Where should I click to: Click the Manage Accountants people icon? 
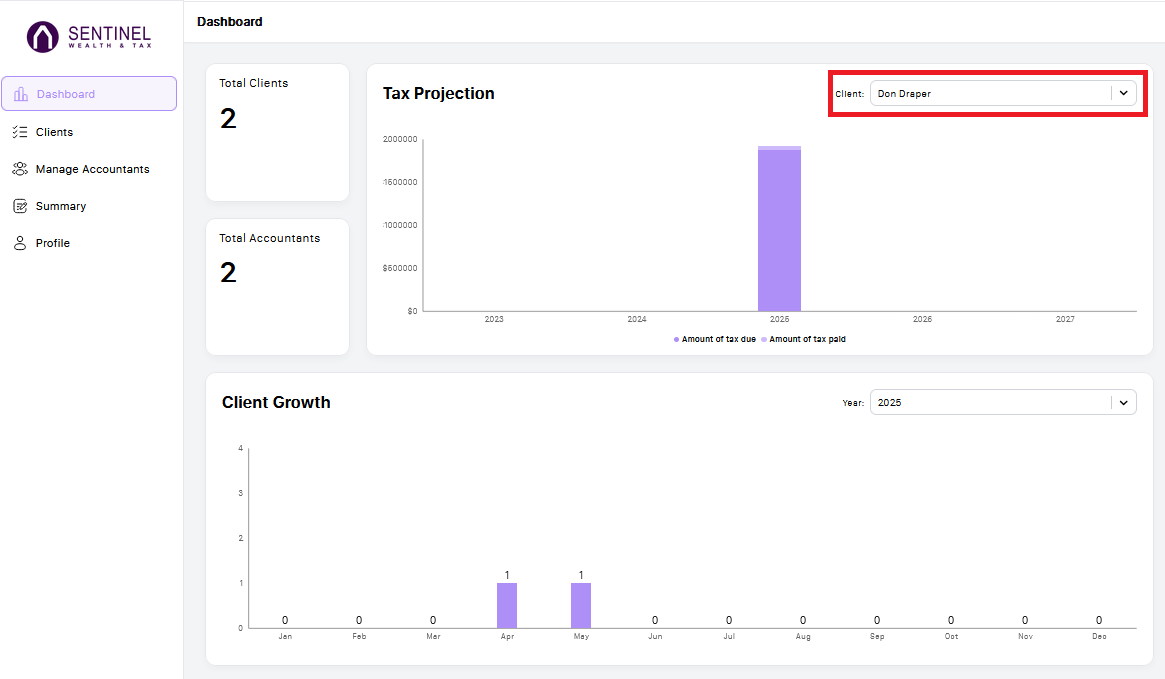tap(20, 169)
